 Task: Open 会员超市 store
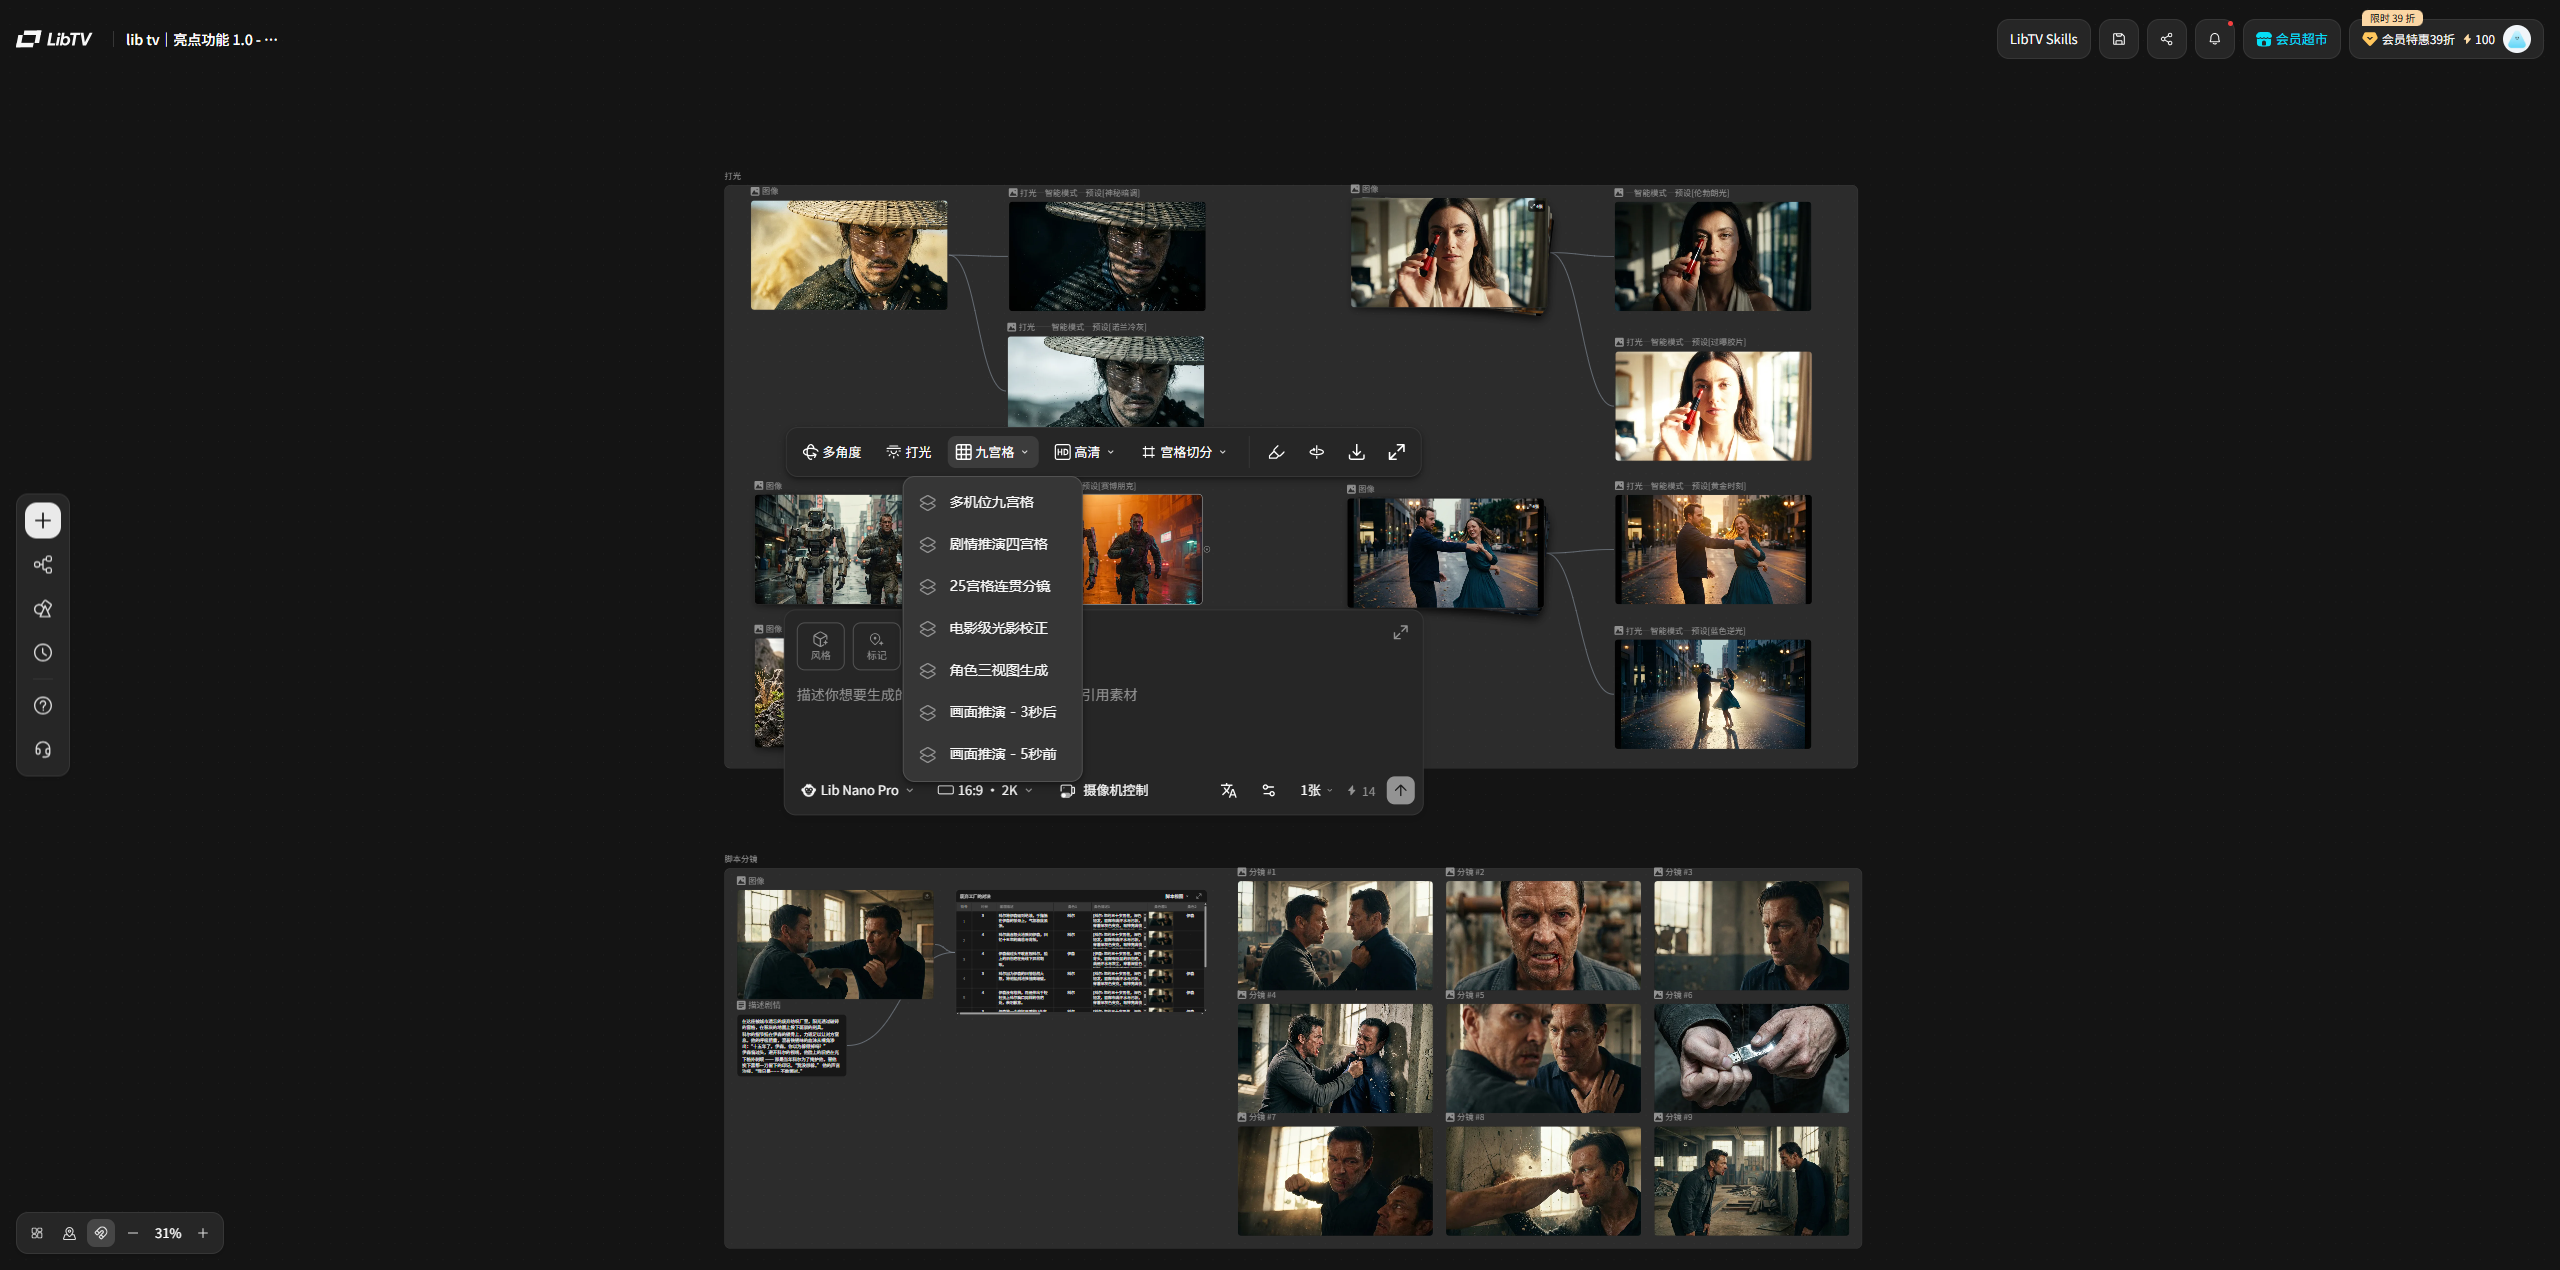2291,39
